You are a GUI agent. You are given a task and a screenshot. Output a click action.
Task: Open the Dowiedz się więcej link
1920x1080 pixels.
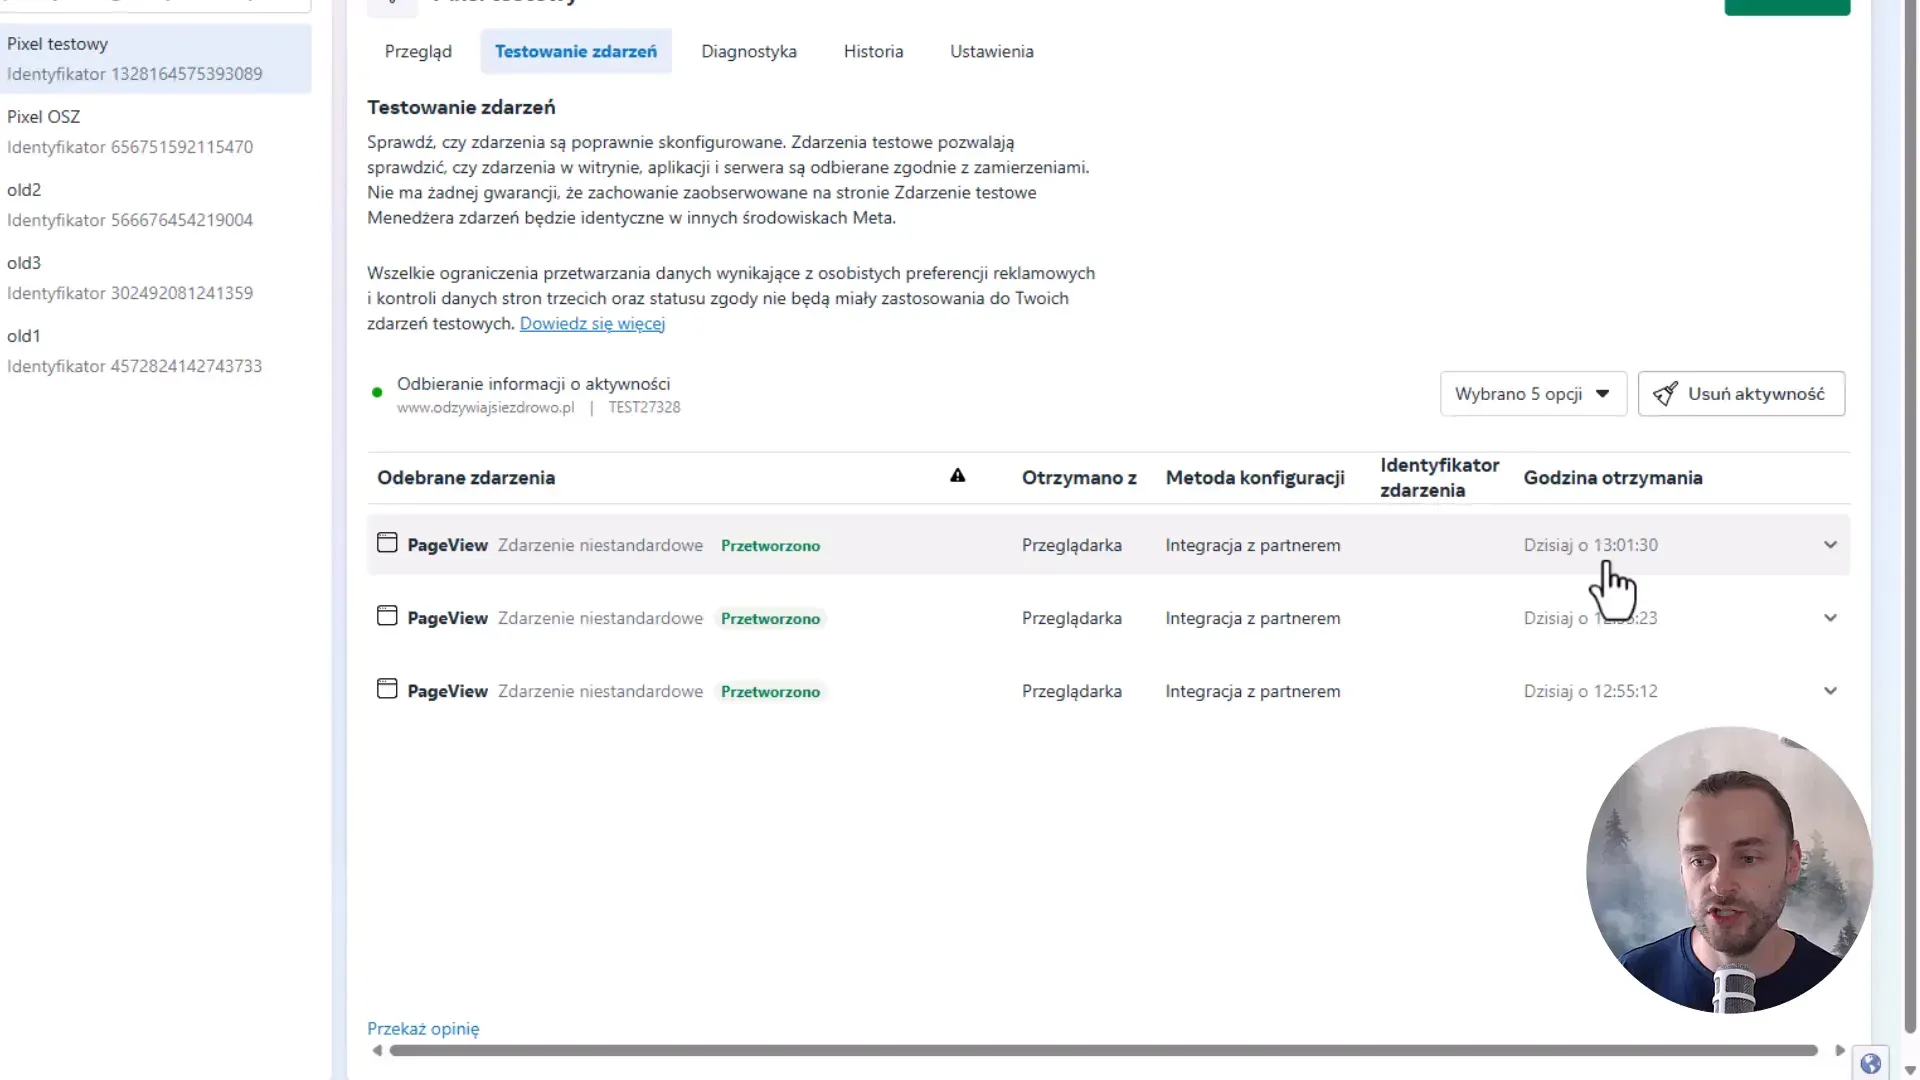click(x=592, y=324)
